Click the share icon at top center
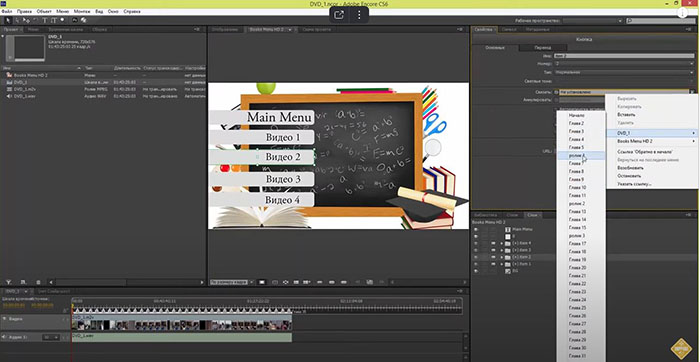Viewport: 700px width, 362px height. (x=339, y=15)
